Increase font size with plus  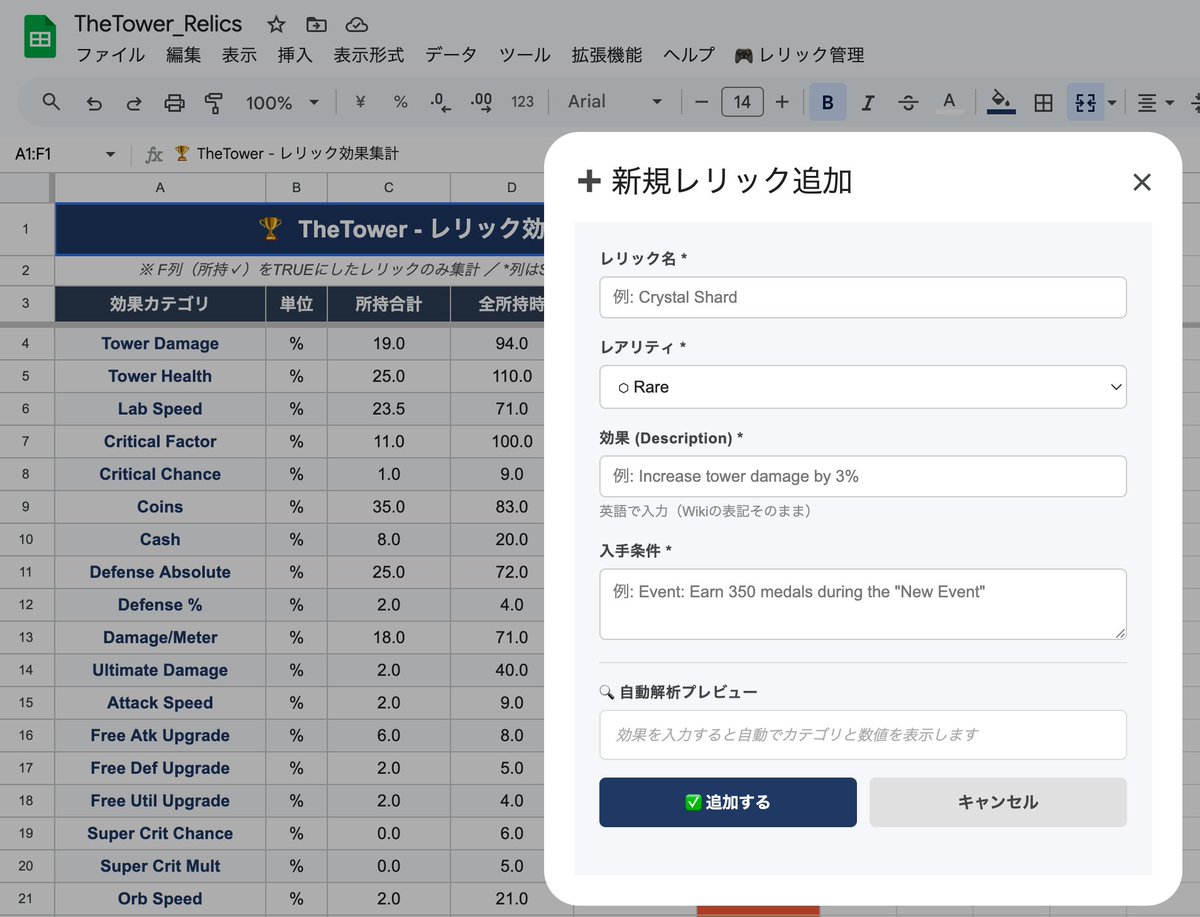782,102
